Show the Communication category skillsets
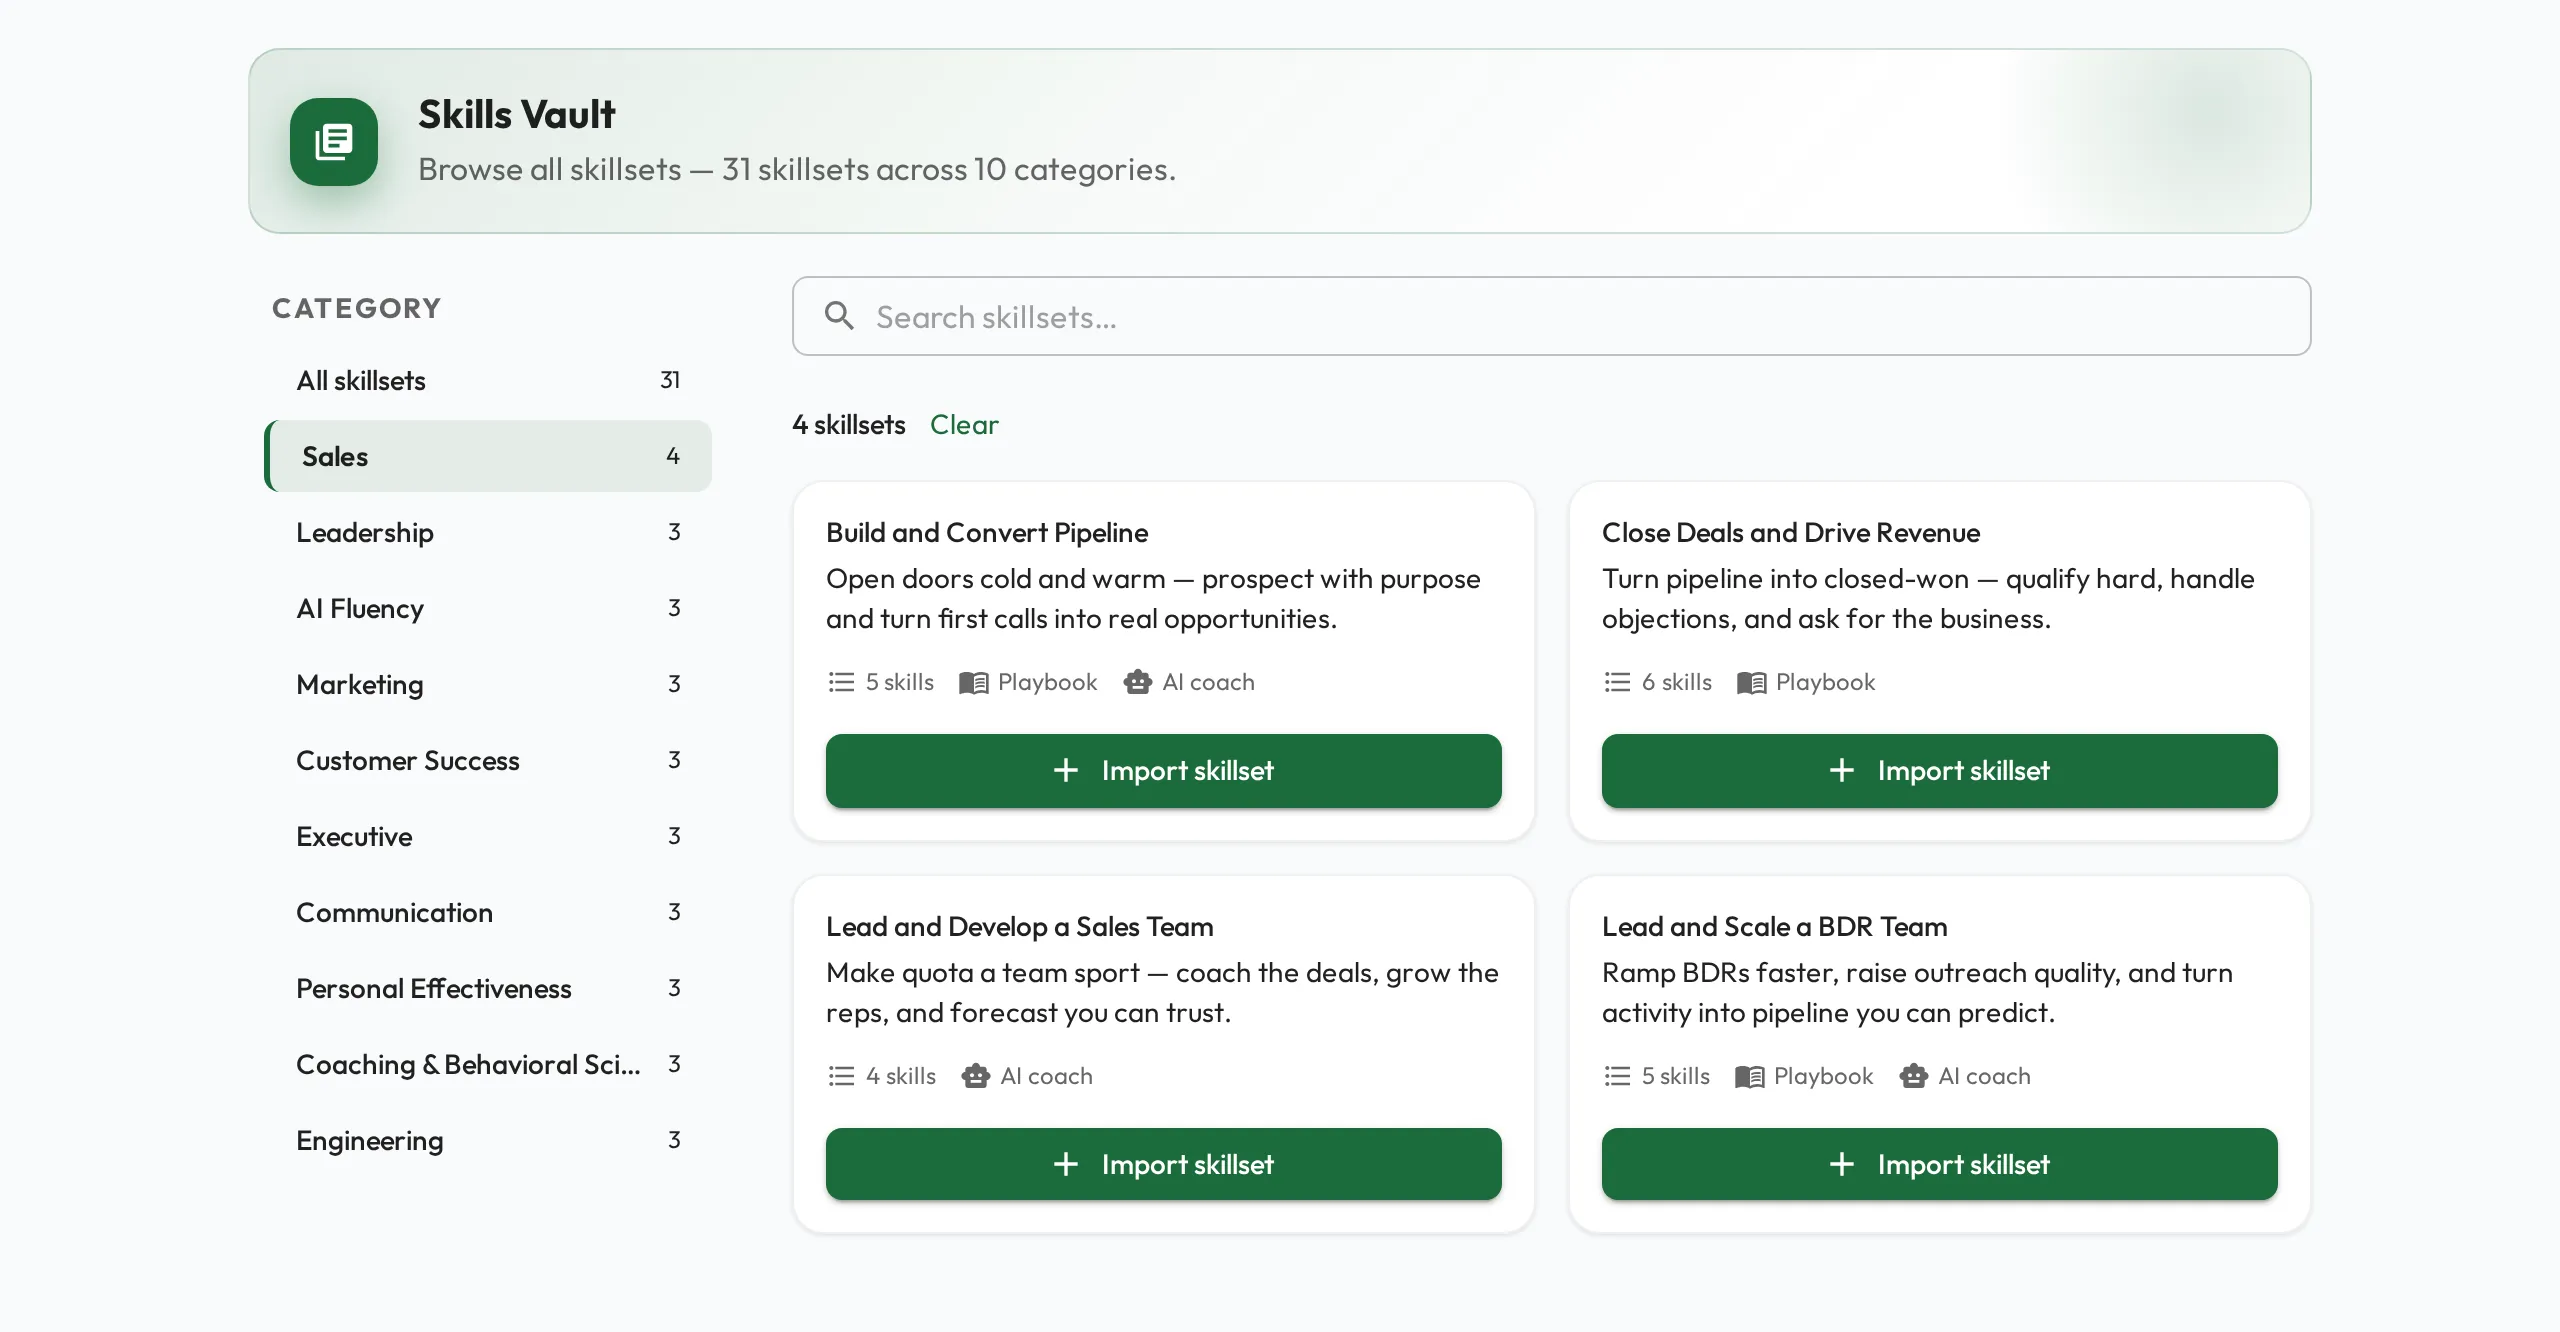The image size is (2560, 1332). pos(488,912)
